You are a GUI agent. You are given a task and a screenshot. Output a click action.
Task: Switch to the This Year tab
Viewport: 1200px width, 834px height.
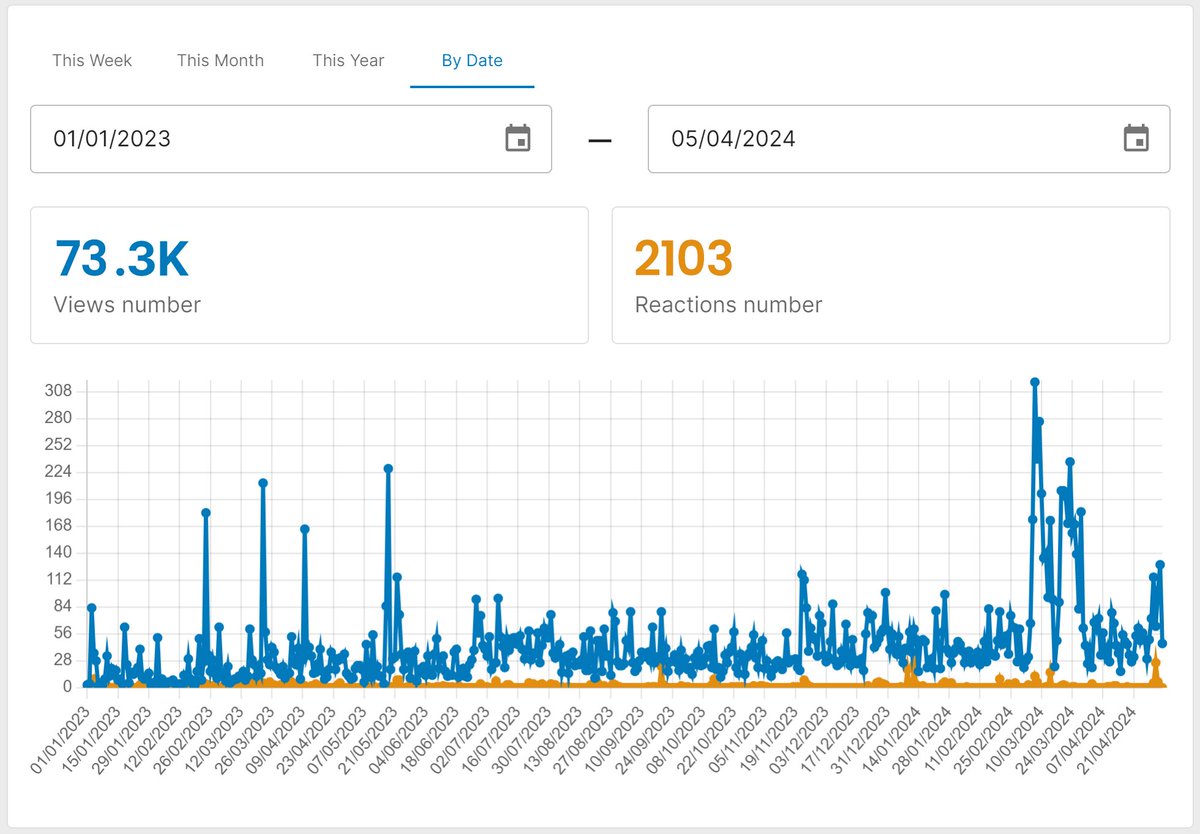tap(348, 60)
